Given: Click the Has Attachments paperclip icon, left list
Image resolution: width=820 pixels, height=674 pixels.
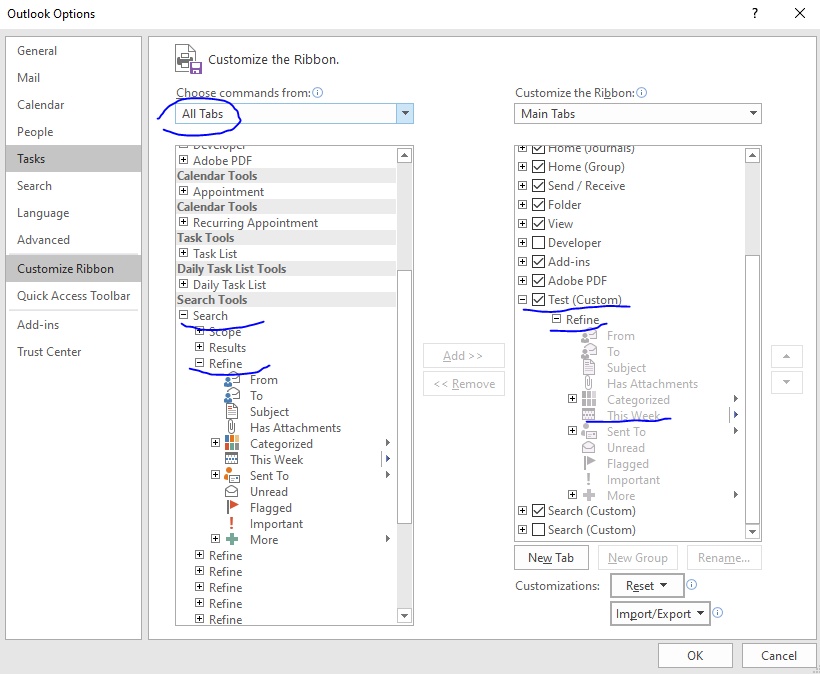Looking at the screenshot, I should tap(232, 428).
